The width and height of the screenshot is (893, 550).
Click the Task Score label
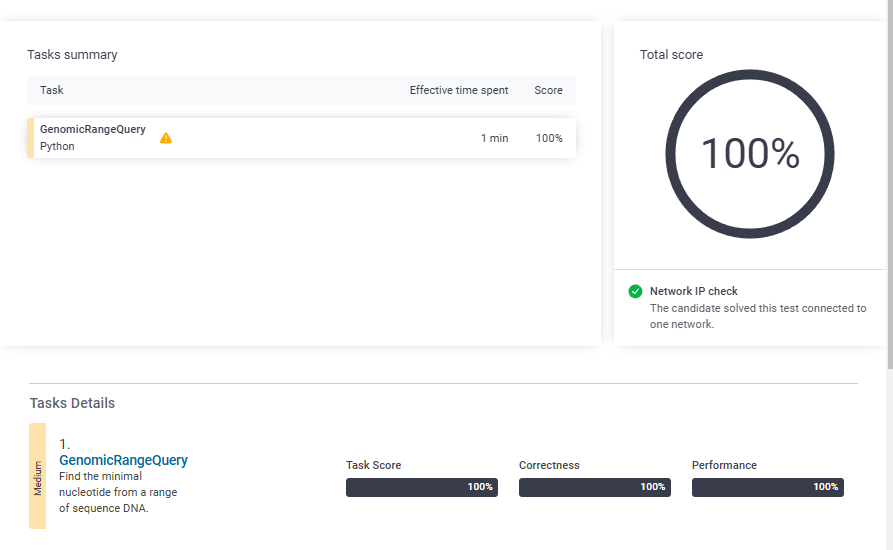tap(373, 465)
